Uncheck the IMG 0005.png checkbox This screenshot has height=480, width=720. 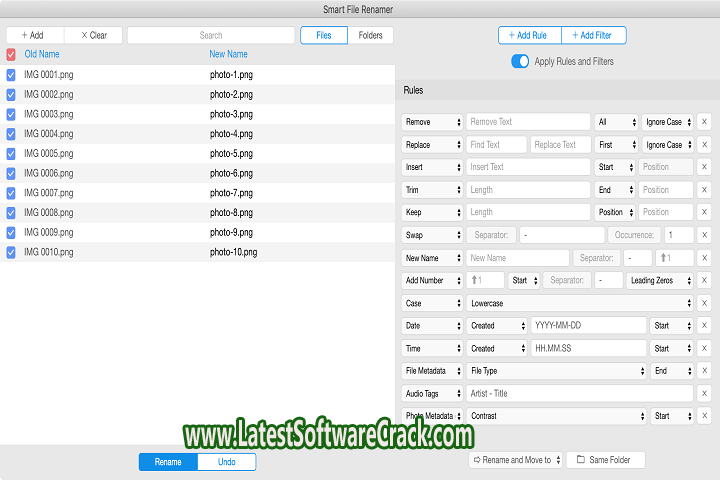pos(11,154)
